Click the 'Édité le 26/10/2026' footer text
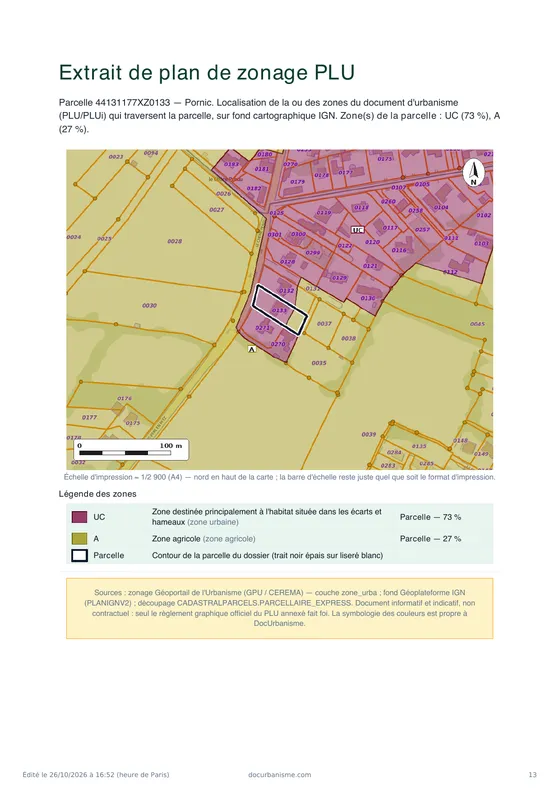This screenshot has height=792, width=560. coord(96,774)
